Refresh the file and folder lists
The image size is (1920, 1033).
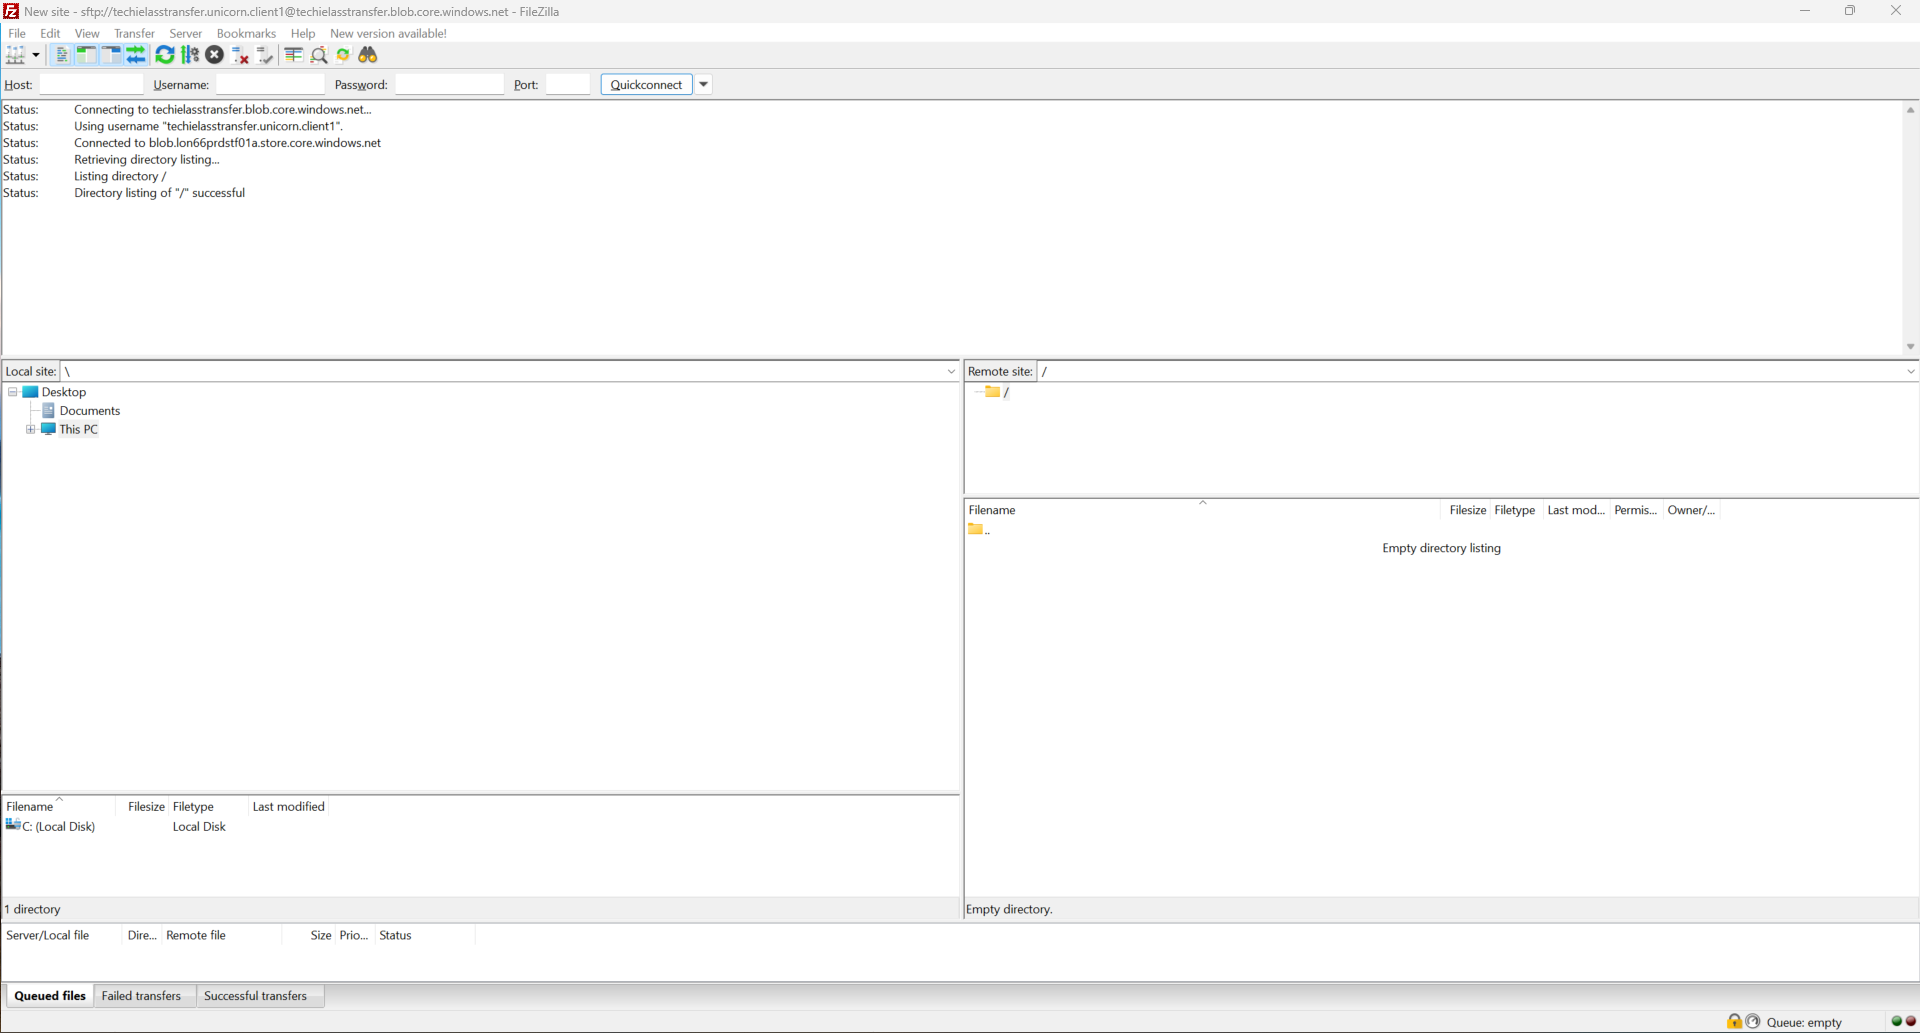pos(165,55)
